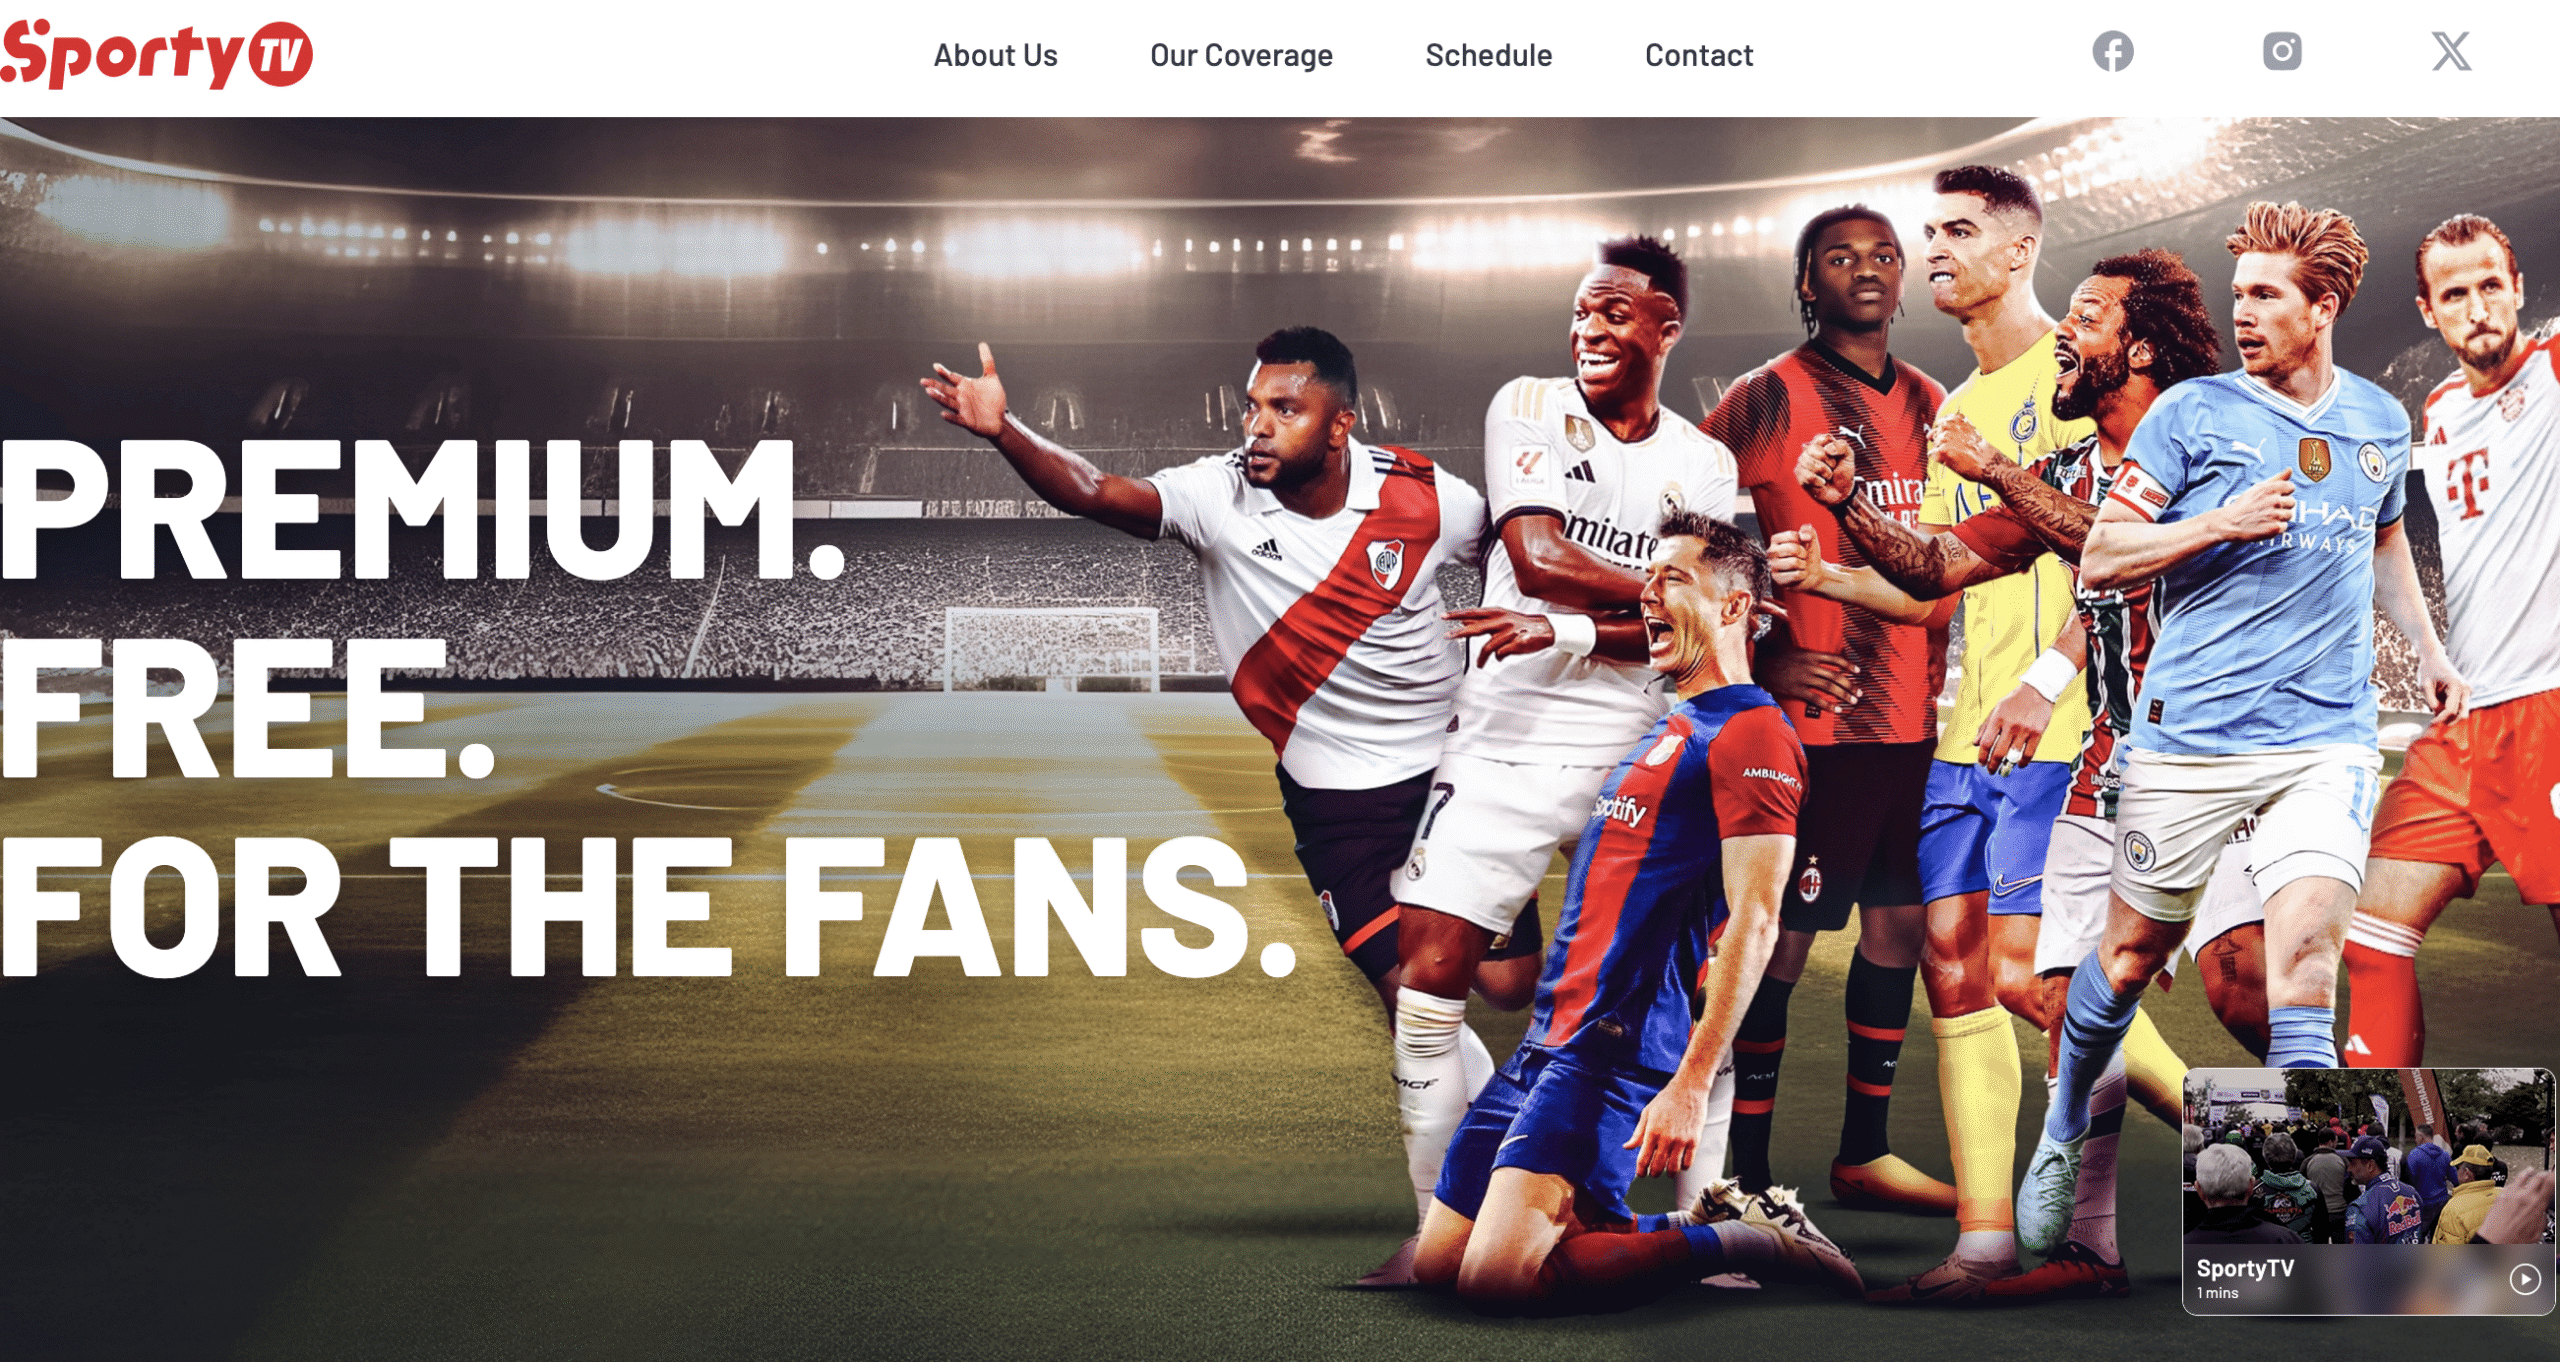Click the FOR THE FANS. headline
Image resolution: width=2560 pixels, height=1362 pixels.
point(648,906)
